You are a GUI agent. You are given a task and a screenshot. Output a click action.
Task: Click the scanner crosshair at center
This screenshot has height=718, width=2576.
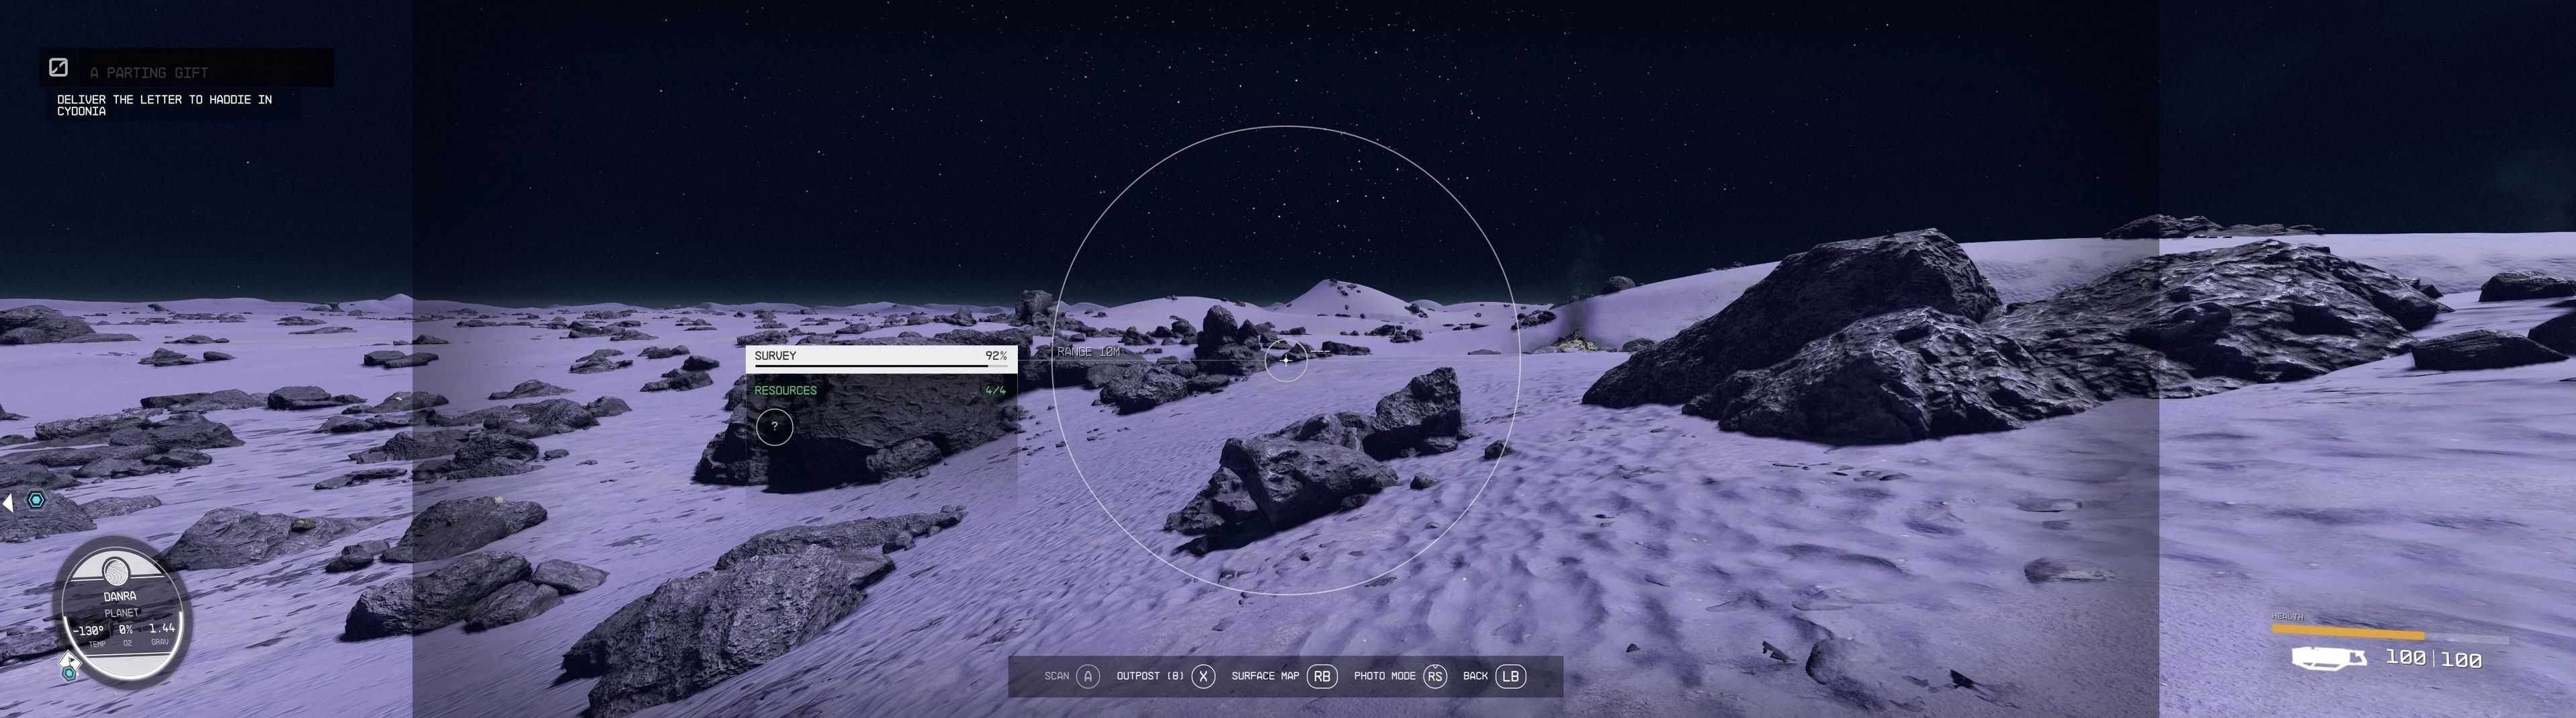(1286, 360)
